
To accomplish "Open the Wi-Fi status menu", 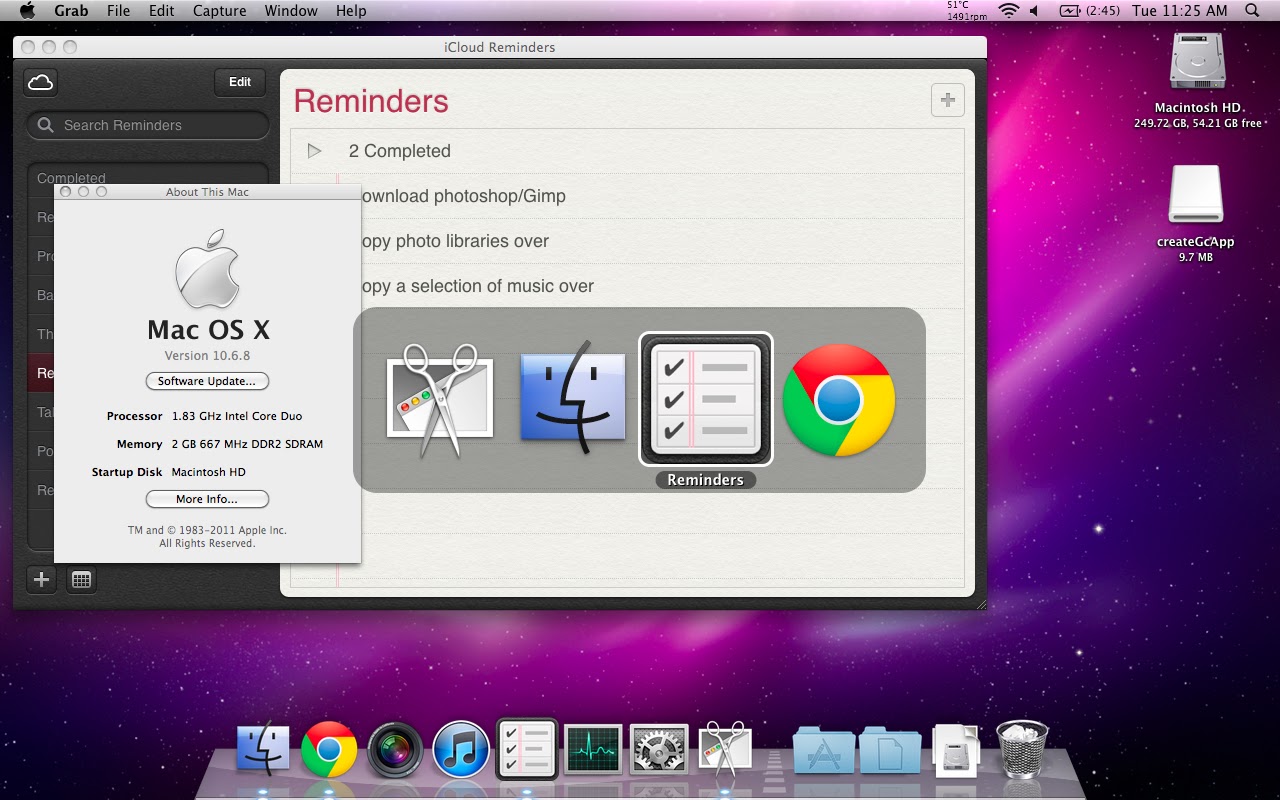I will (x=1008, y=11).
